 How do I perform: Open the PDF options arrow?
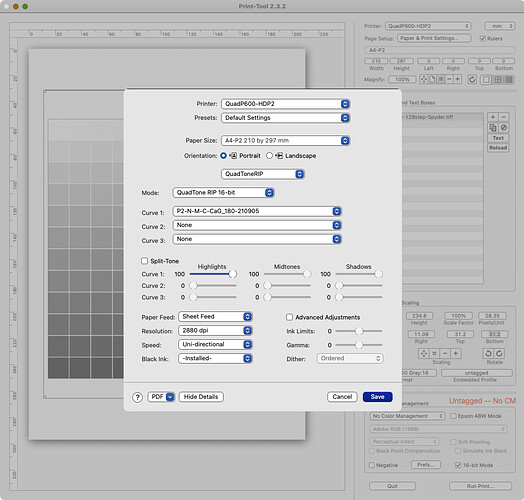click(170, 397)
